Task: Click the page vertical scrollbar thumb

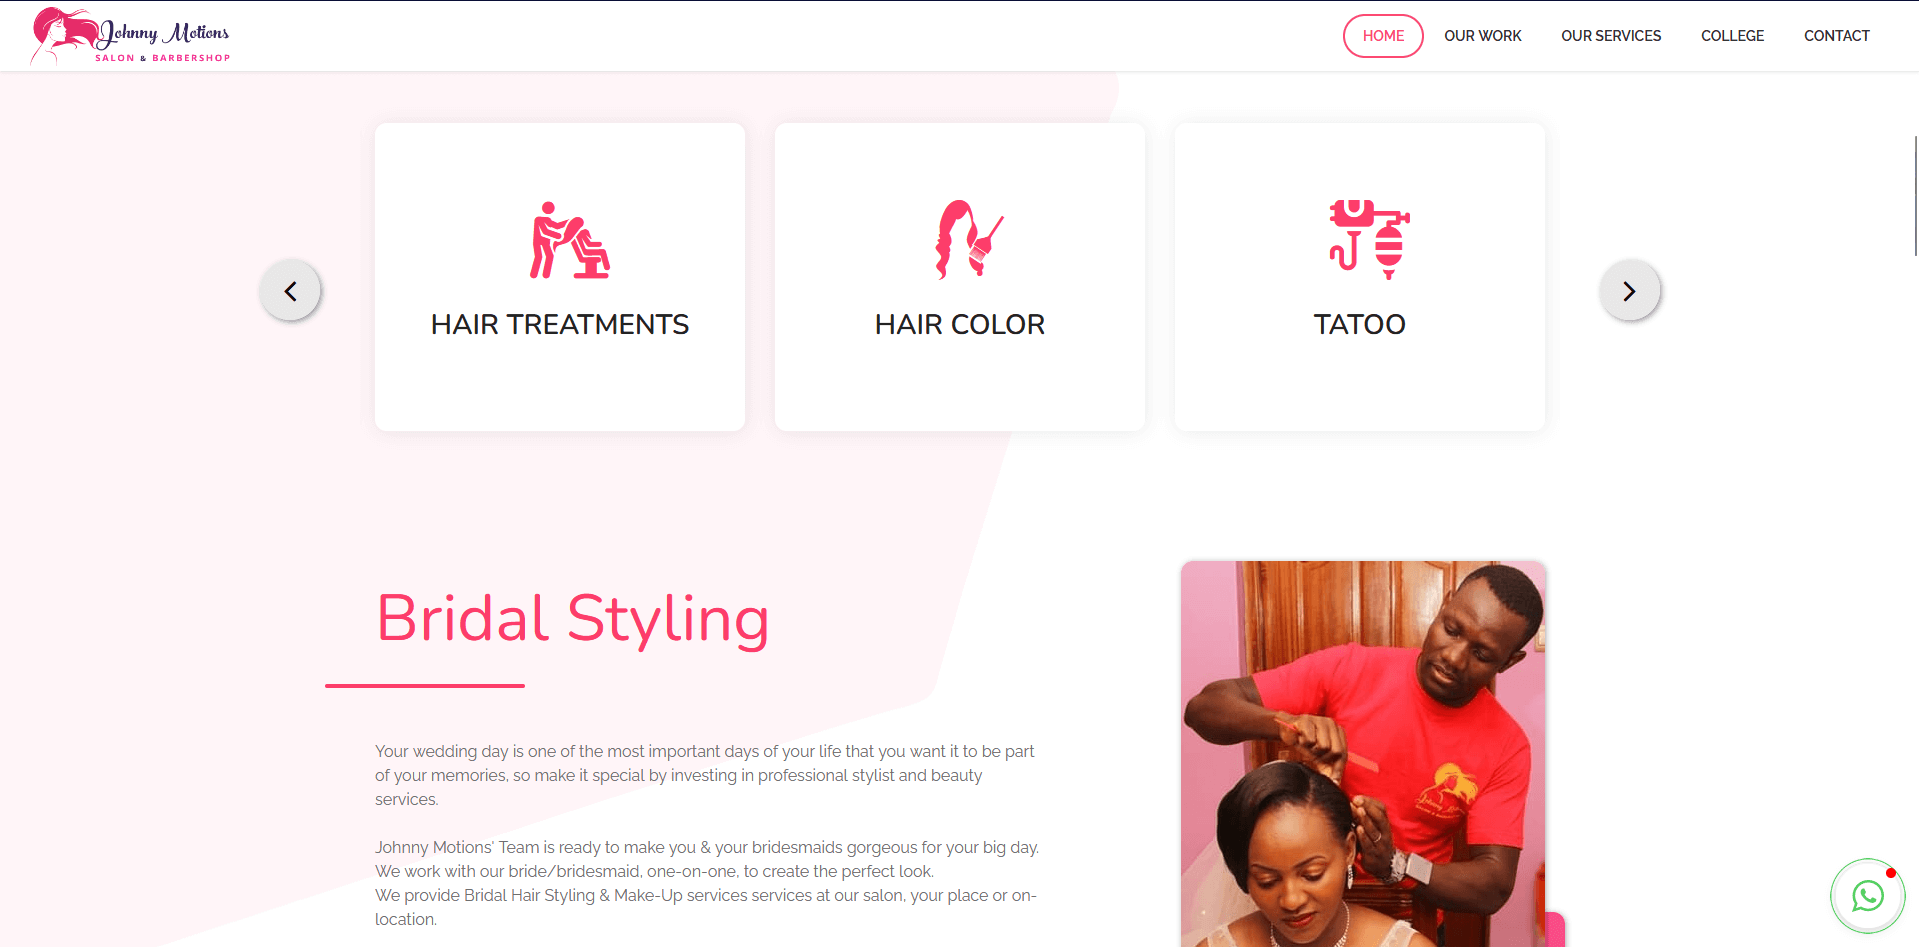Action: pyautogui.click(x=1915, y=195)
